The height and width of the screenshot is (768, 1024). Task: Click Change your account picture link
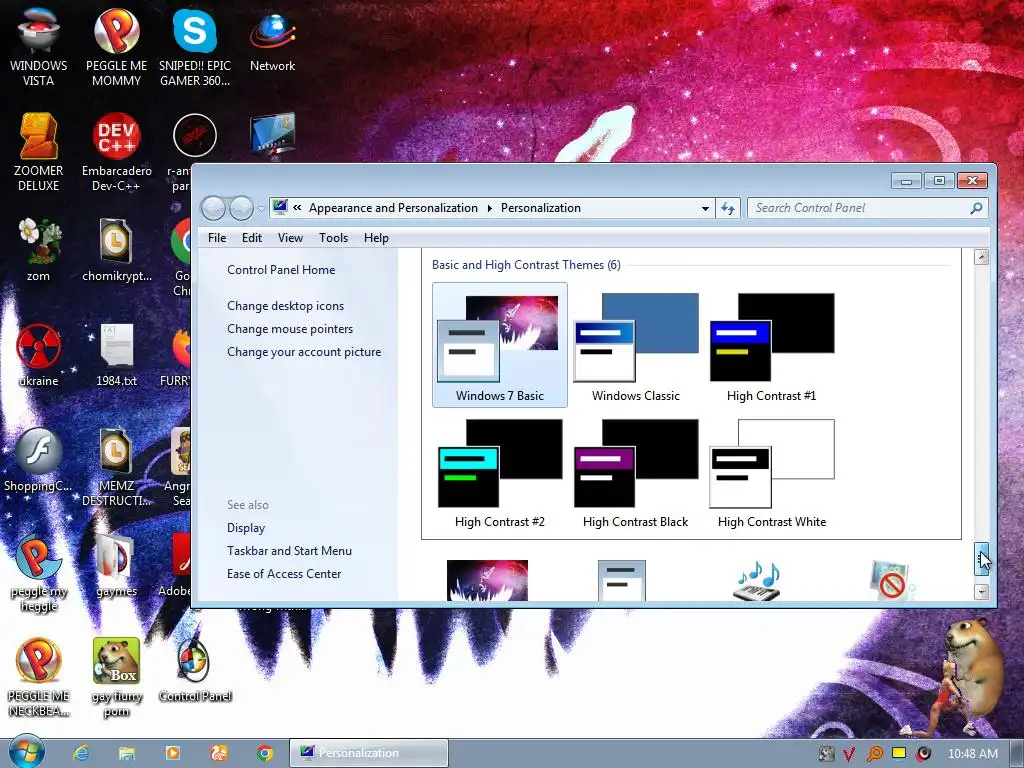pyautogui.click(x=304, y=351)
